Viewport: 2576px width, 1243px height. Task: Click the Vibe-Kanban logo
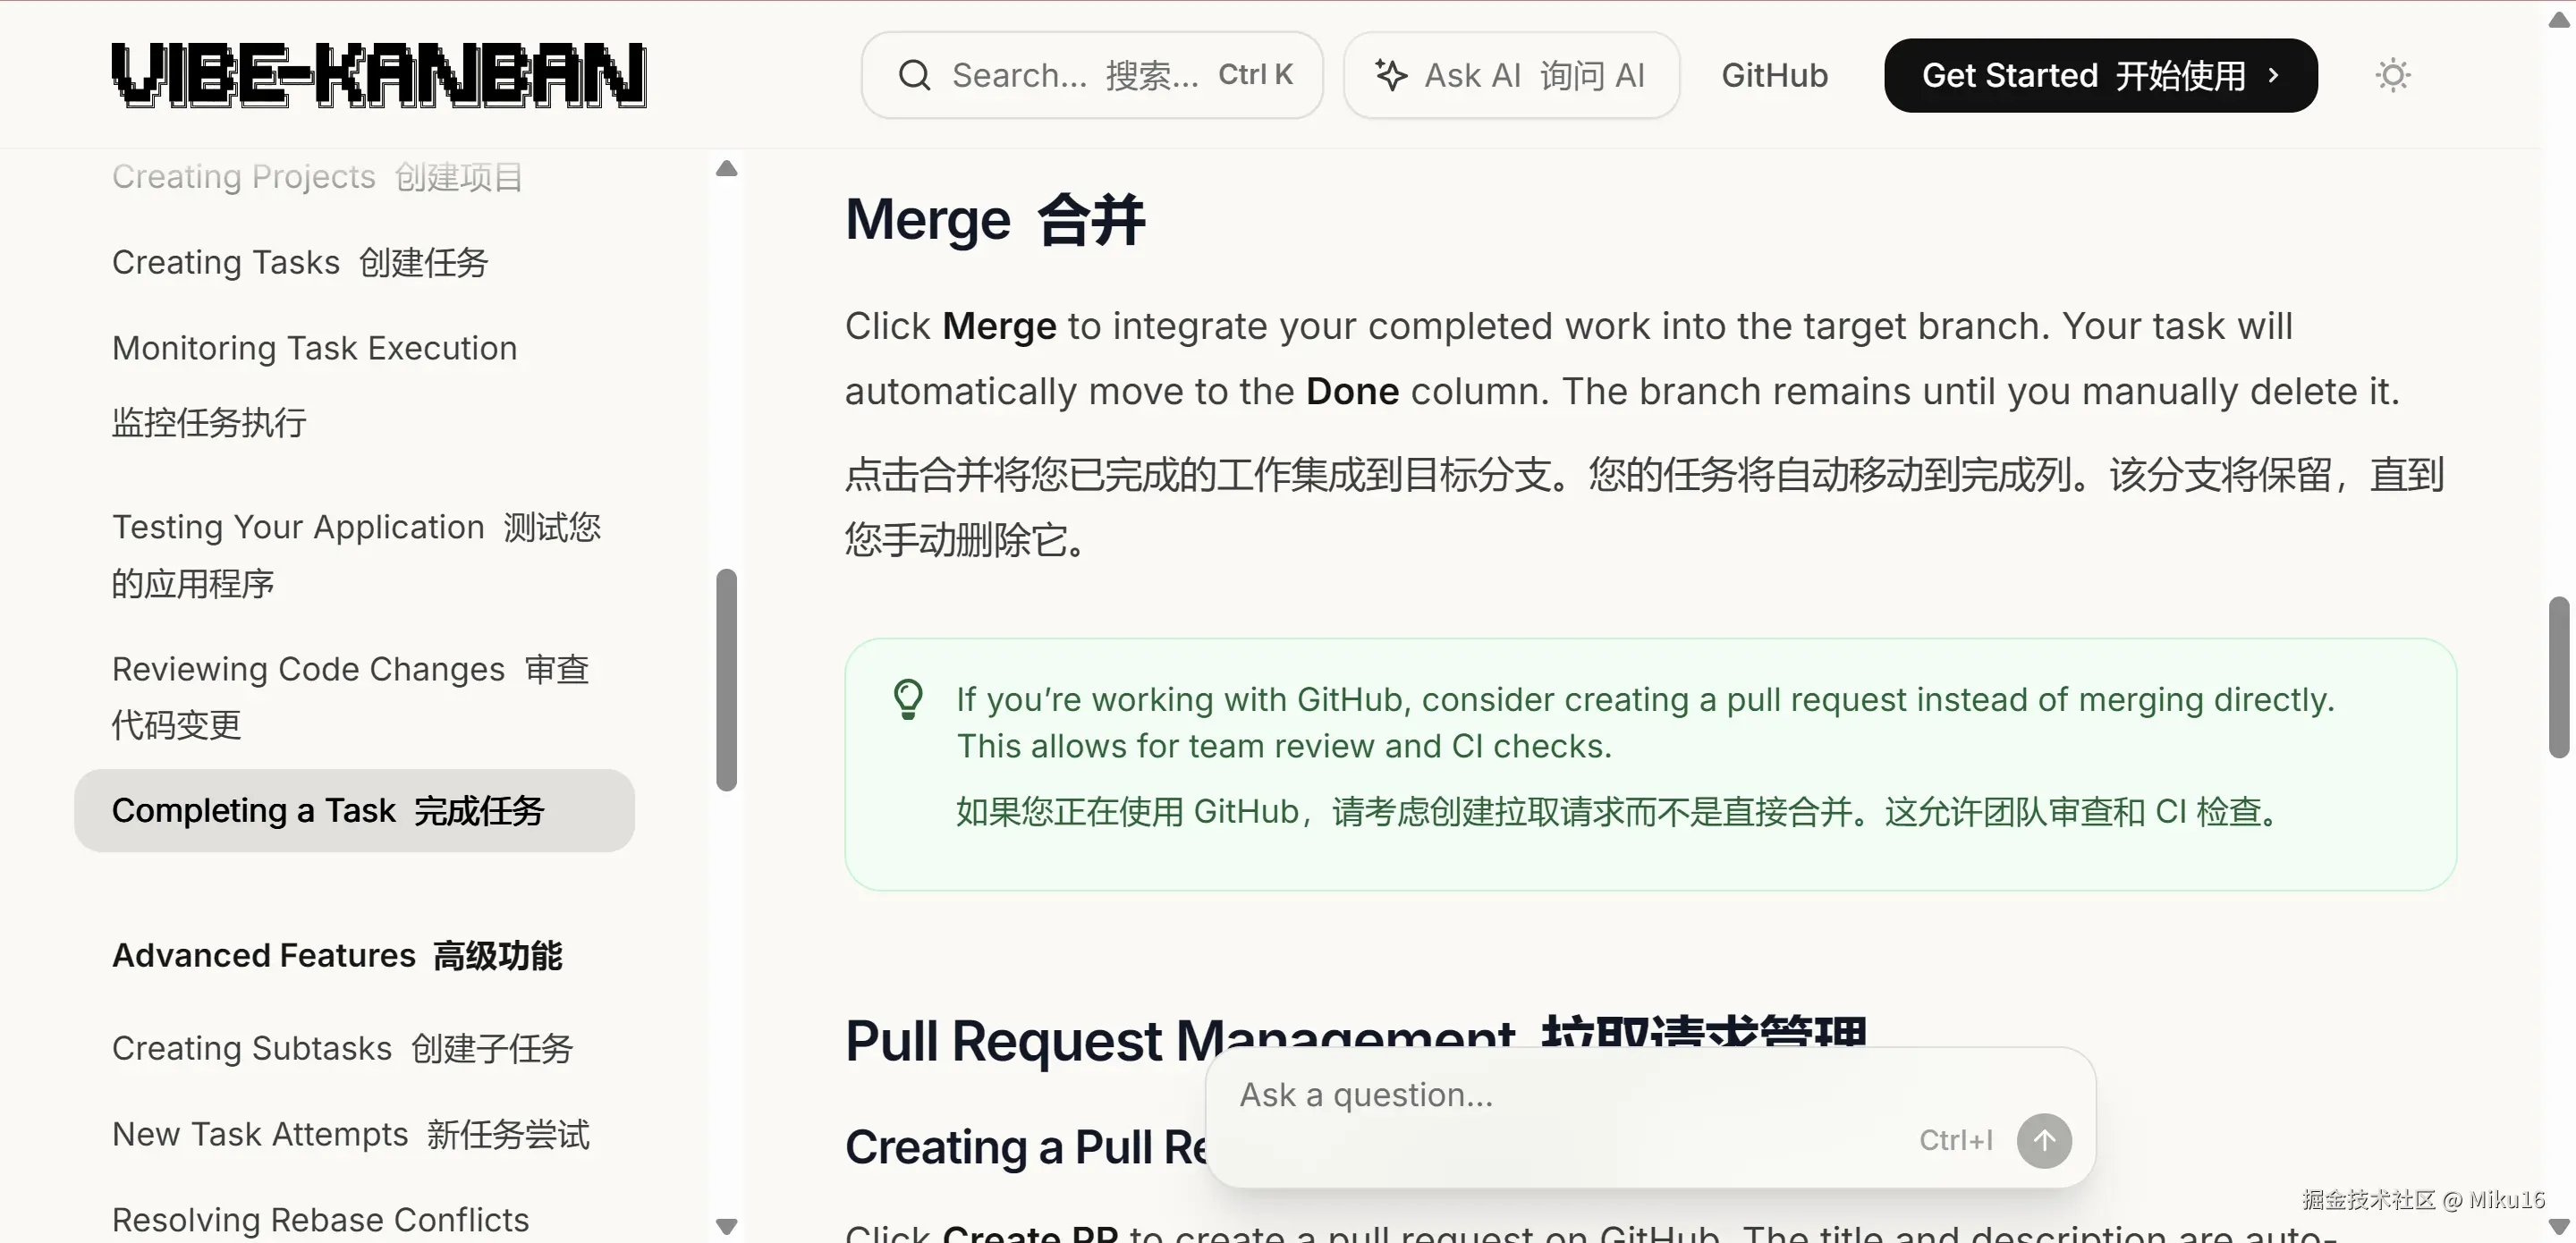[378, 75]
